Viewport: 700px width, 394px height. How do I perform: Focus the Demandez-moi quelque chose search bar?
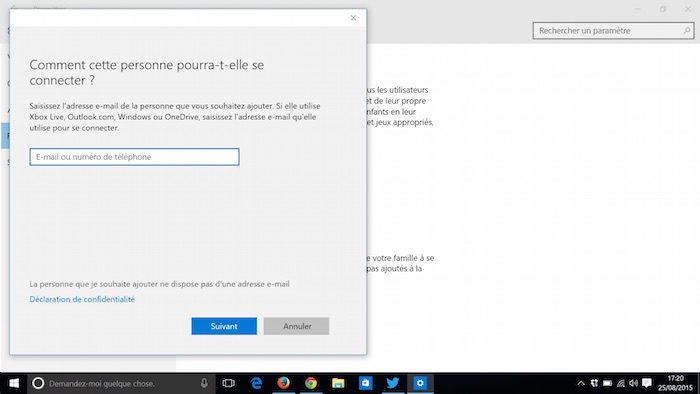point(121,383)
